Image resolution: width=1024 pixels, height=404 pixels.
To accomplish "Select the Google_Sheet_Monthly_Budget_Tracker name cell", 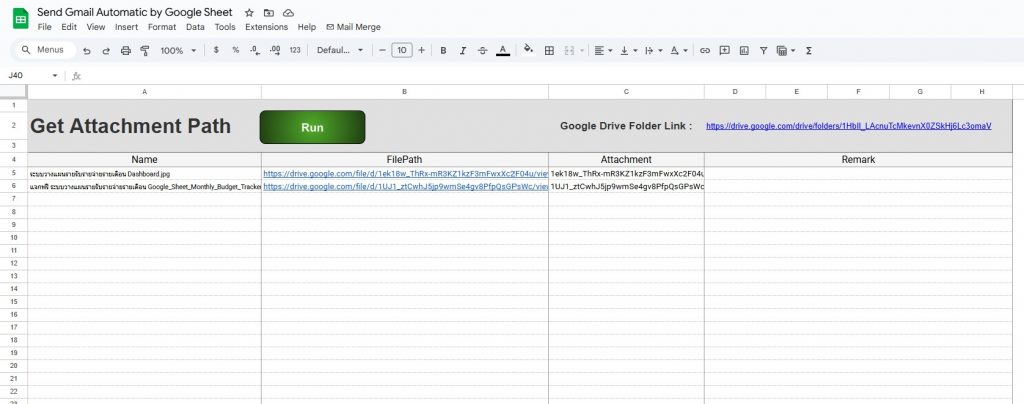I will tap(144, 187).
